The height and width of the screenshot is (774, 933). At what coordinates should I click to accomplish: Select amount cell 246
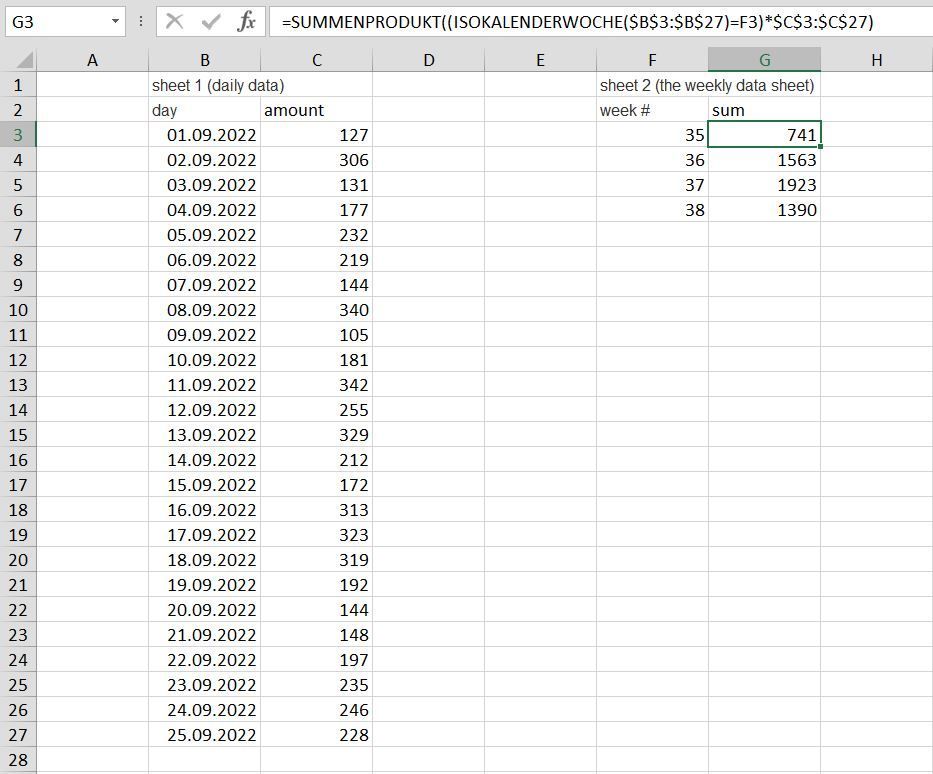[x=317, y=710]
